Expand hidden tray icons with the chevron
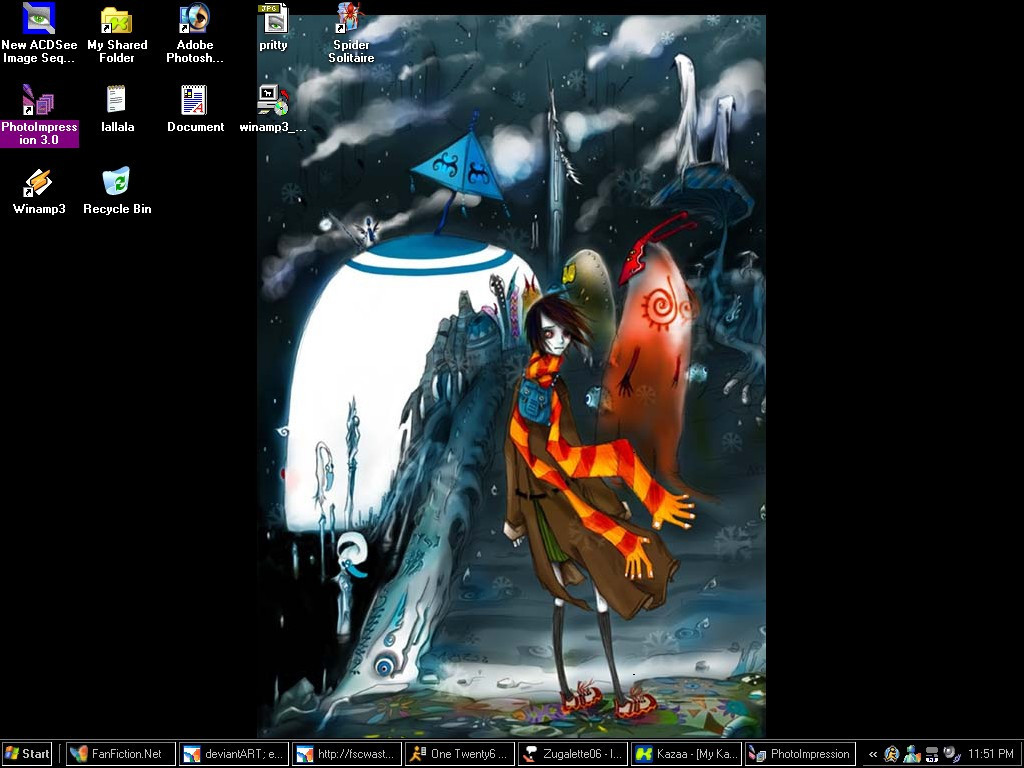1024x768 pixels. tap(872, 754)
